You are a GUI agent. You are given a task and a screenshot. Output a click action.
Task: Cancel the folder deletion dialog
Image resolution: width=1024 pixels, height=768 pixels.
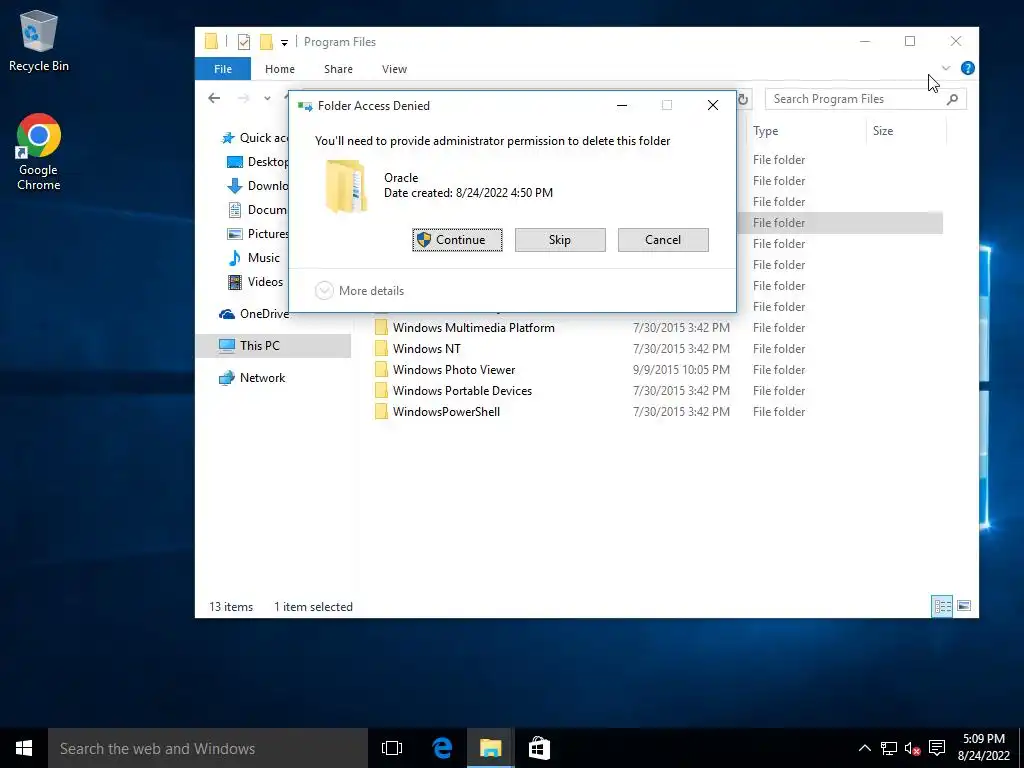point(663,240)
